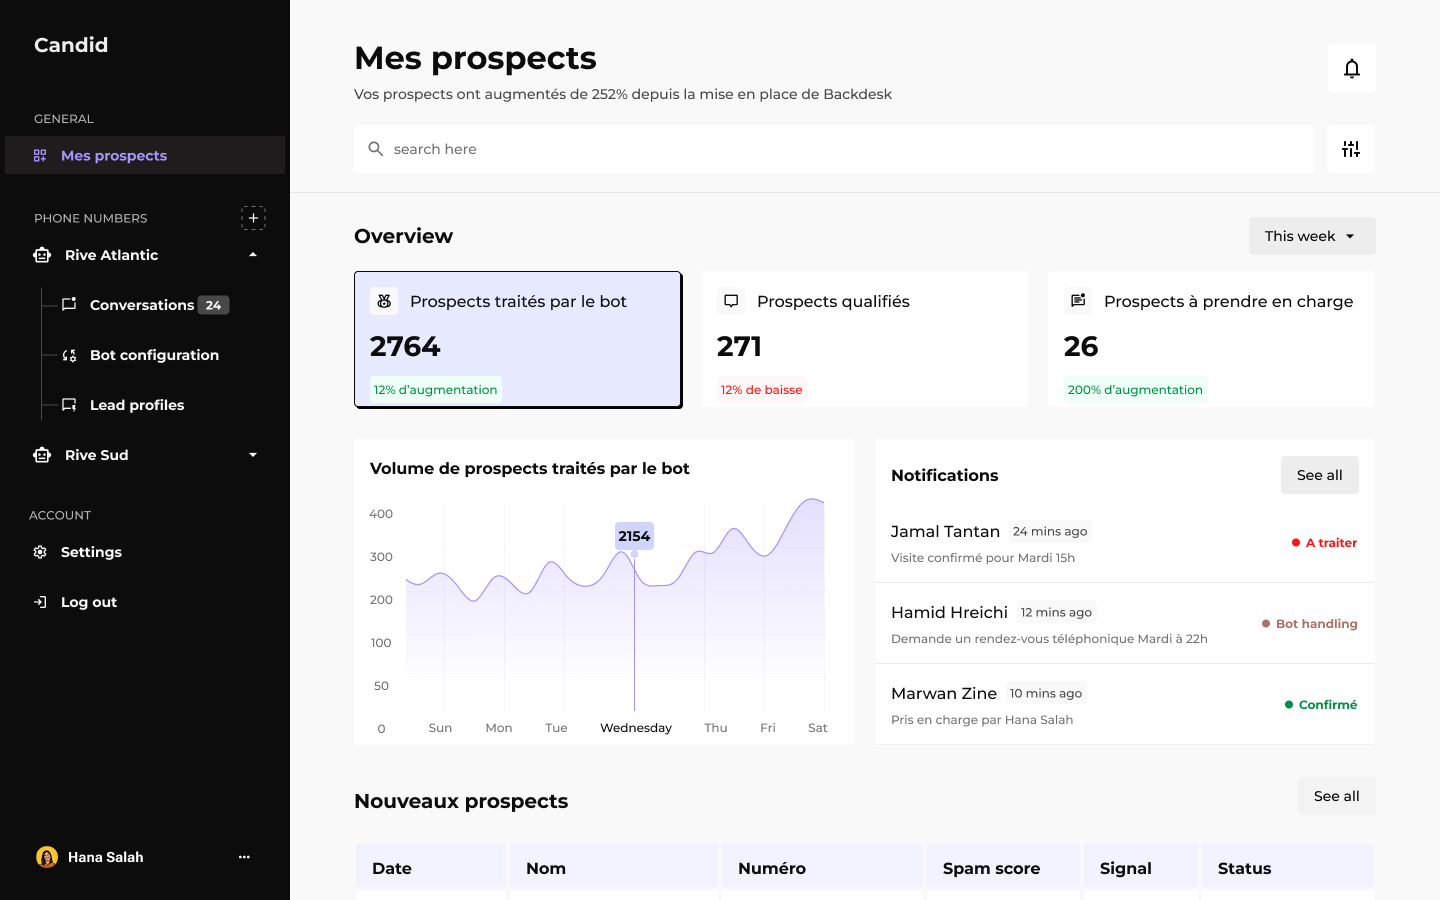Click the phone icon next to Rive Sud
The width and height of the screenshot is (1440, 900).
(x=41, y=455)
